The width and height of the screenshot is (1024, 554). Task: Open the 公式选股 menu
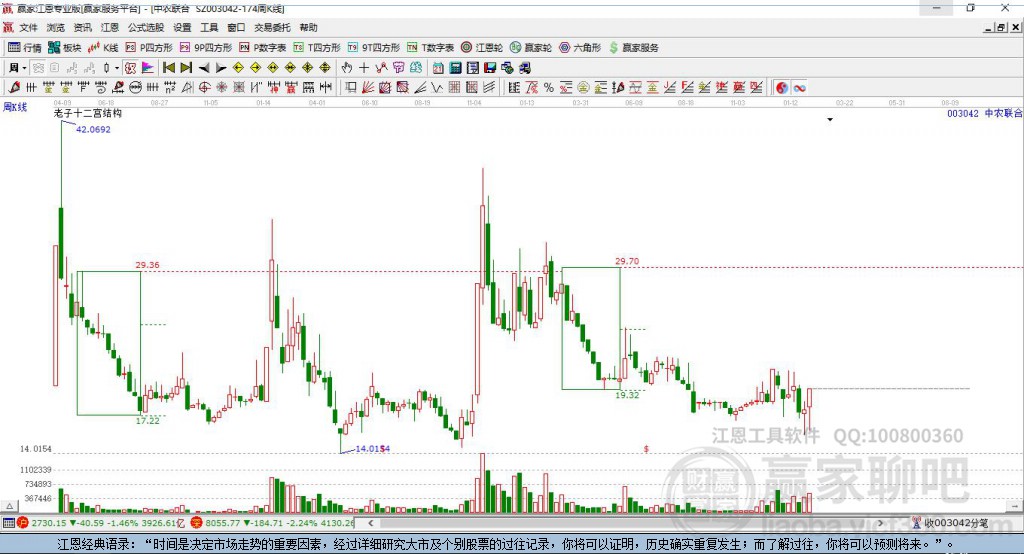[146, 27]
